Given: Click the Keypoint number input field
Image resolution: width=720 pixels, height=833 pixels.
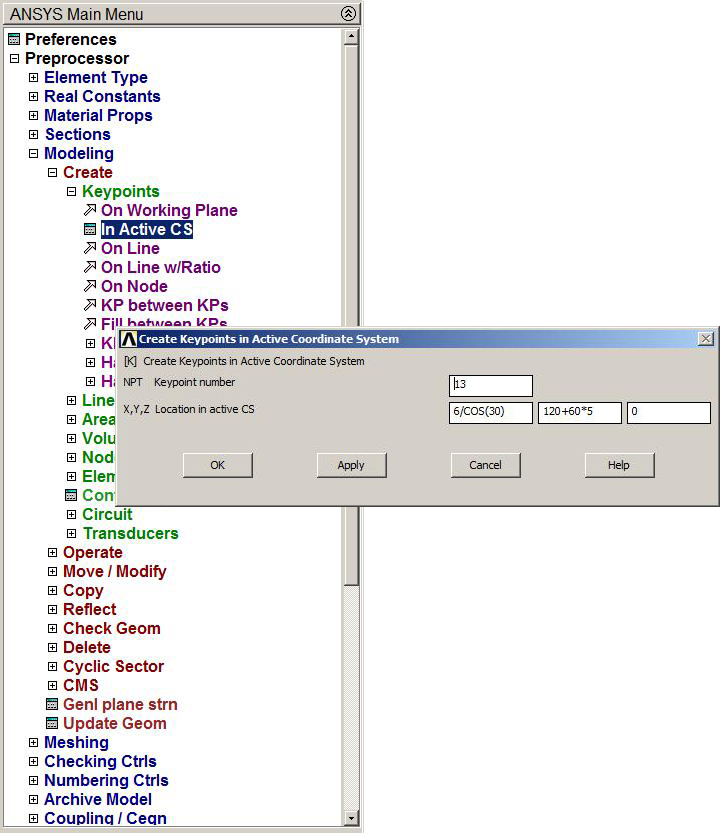Looking at the screenshot, I should tap(490, 385).
